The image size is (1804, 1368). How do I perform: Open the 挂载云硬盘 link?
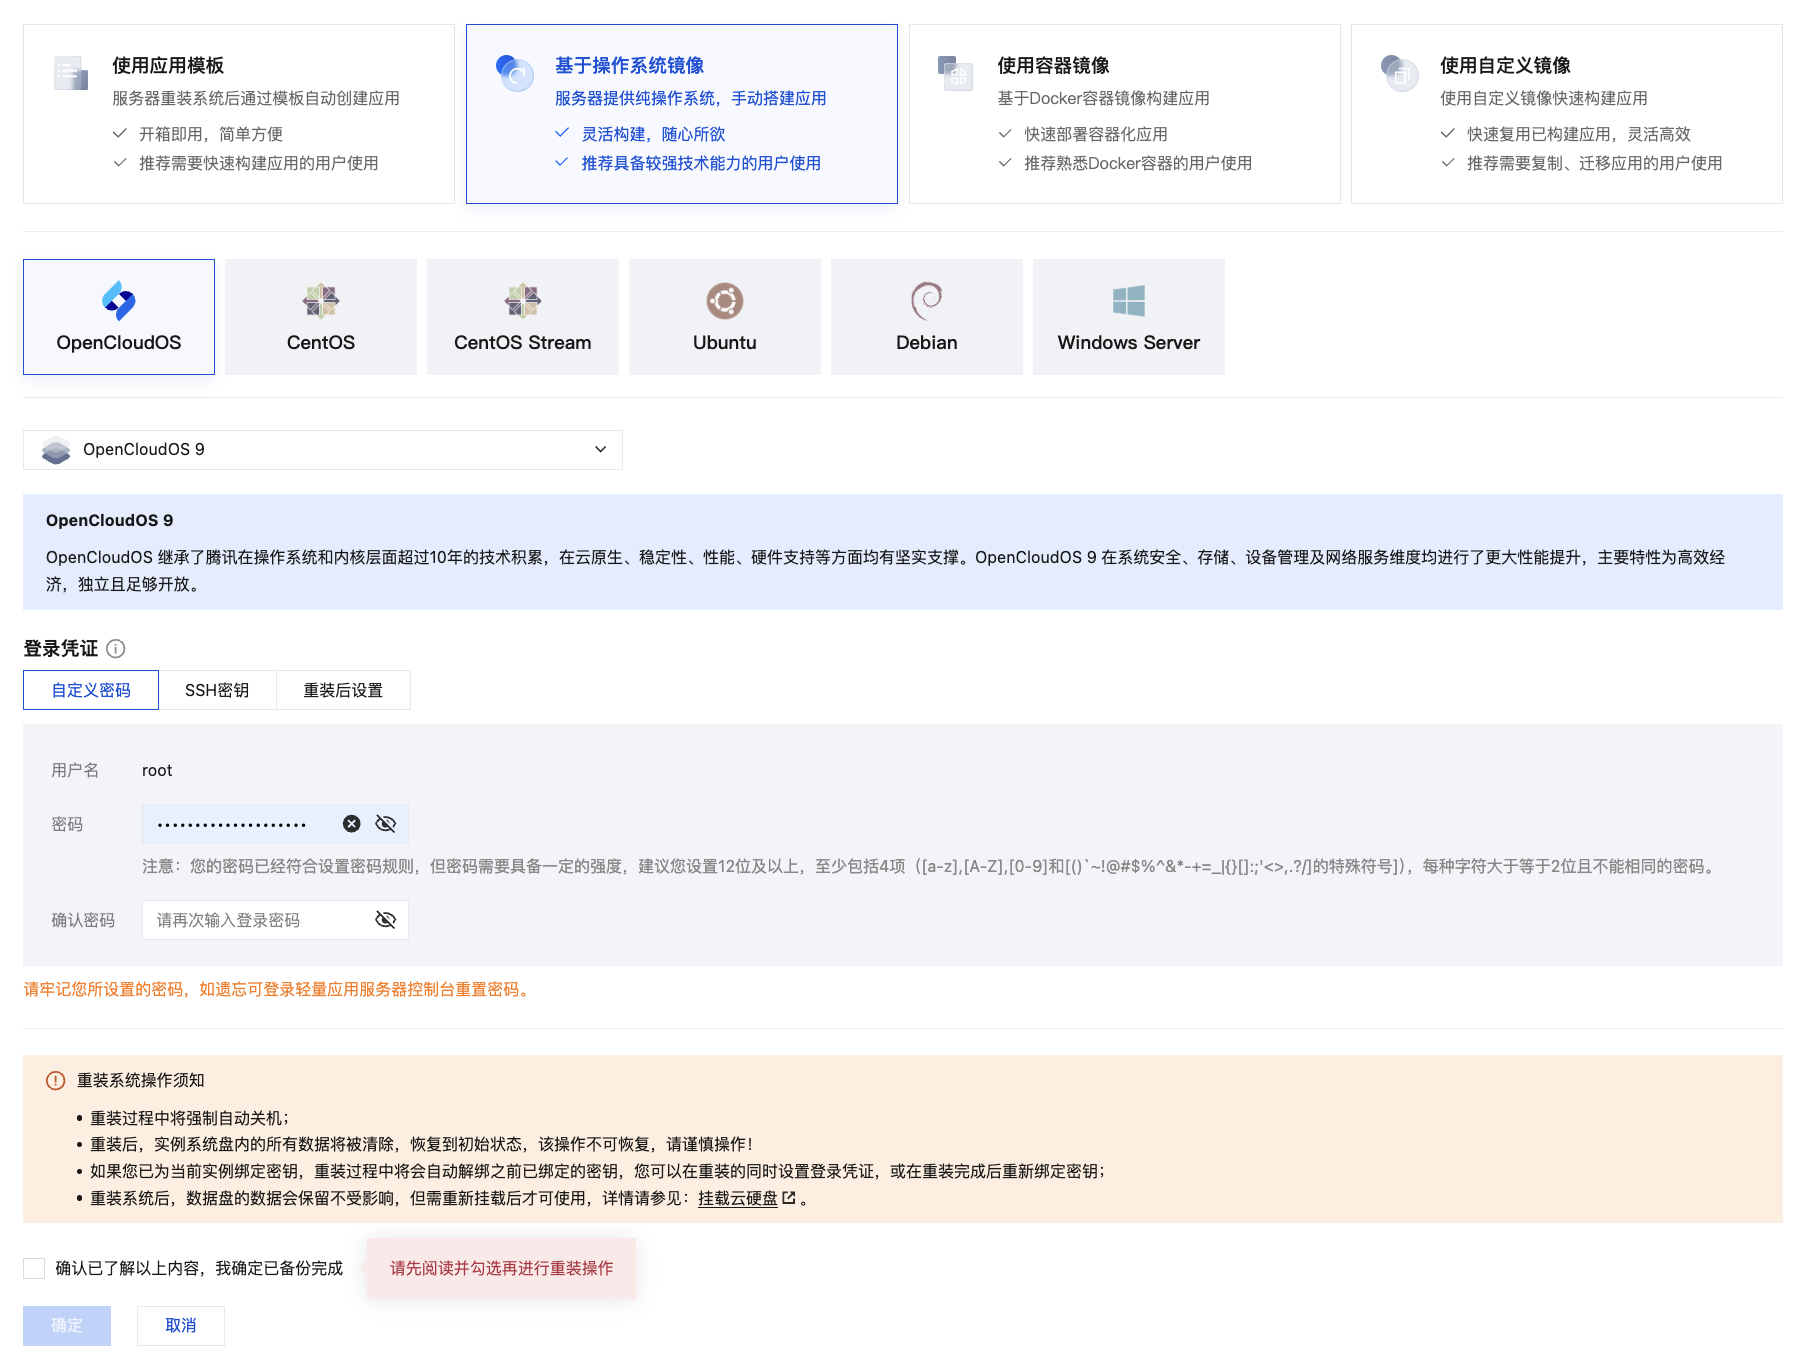738,1198
